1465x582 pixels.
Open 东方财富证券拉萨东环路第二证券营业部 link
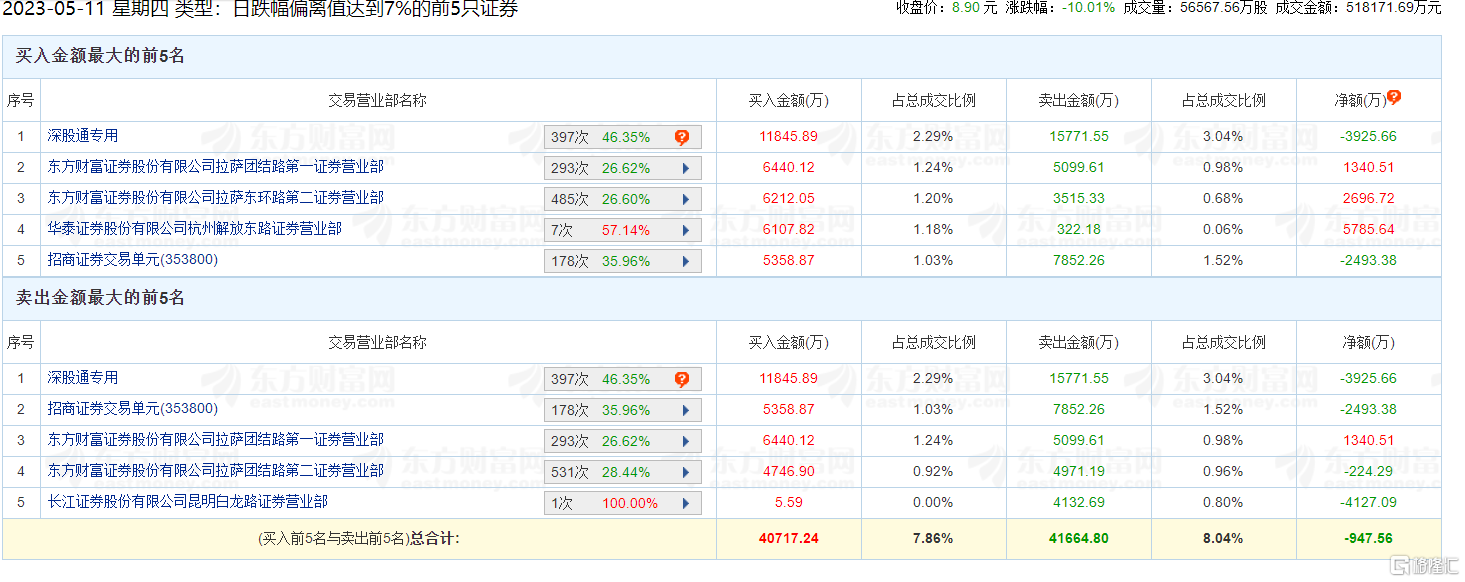pyautogui.click(x=215, y=197)
